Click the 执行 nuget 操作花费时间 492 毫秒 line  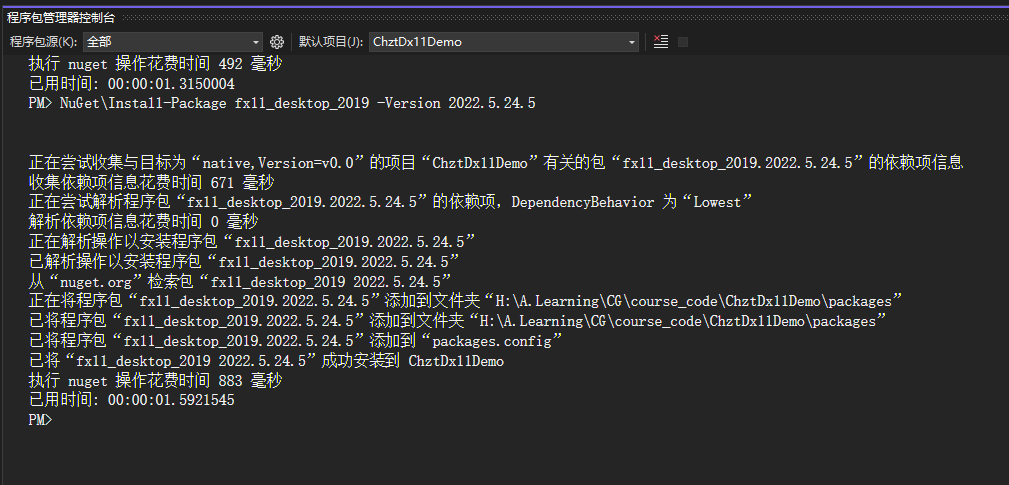pos(155,64)
